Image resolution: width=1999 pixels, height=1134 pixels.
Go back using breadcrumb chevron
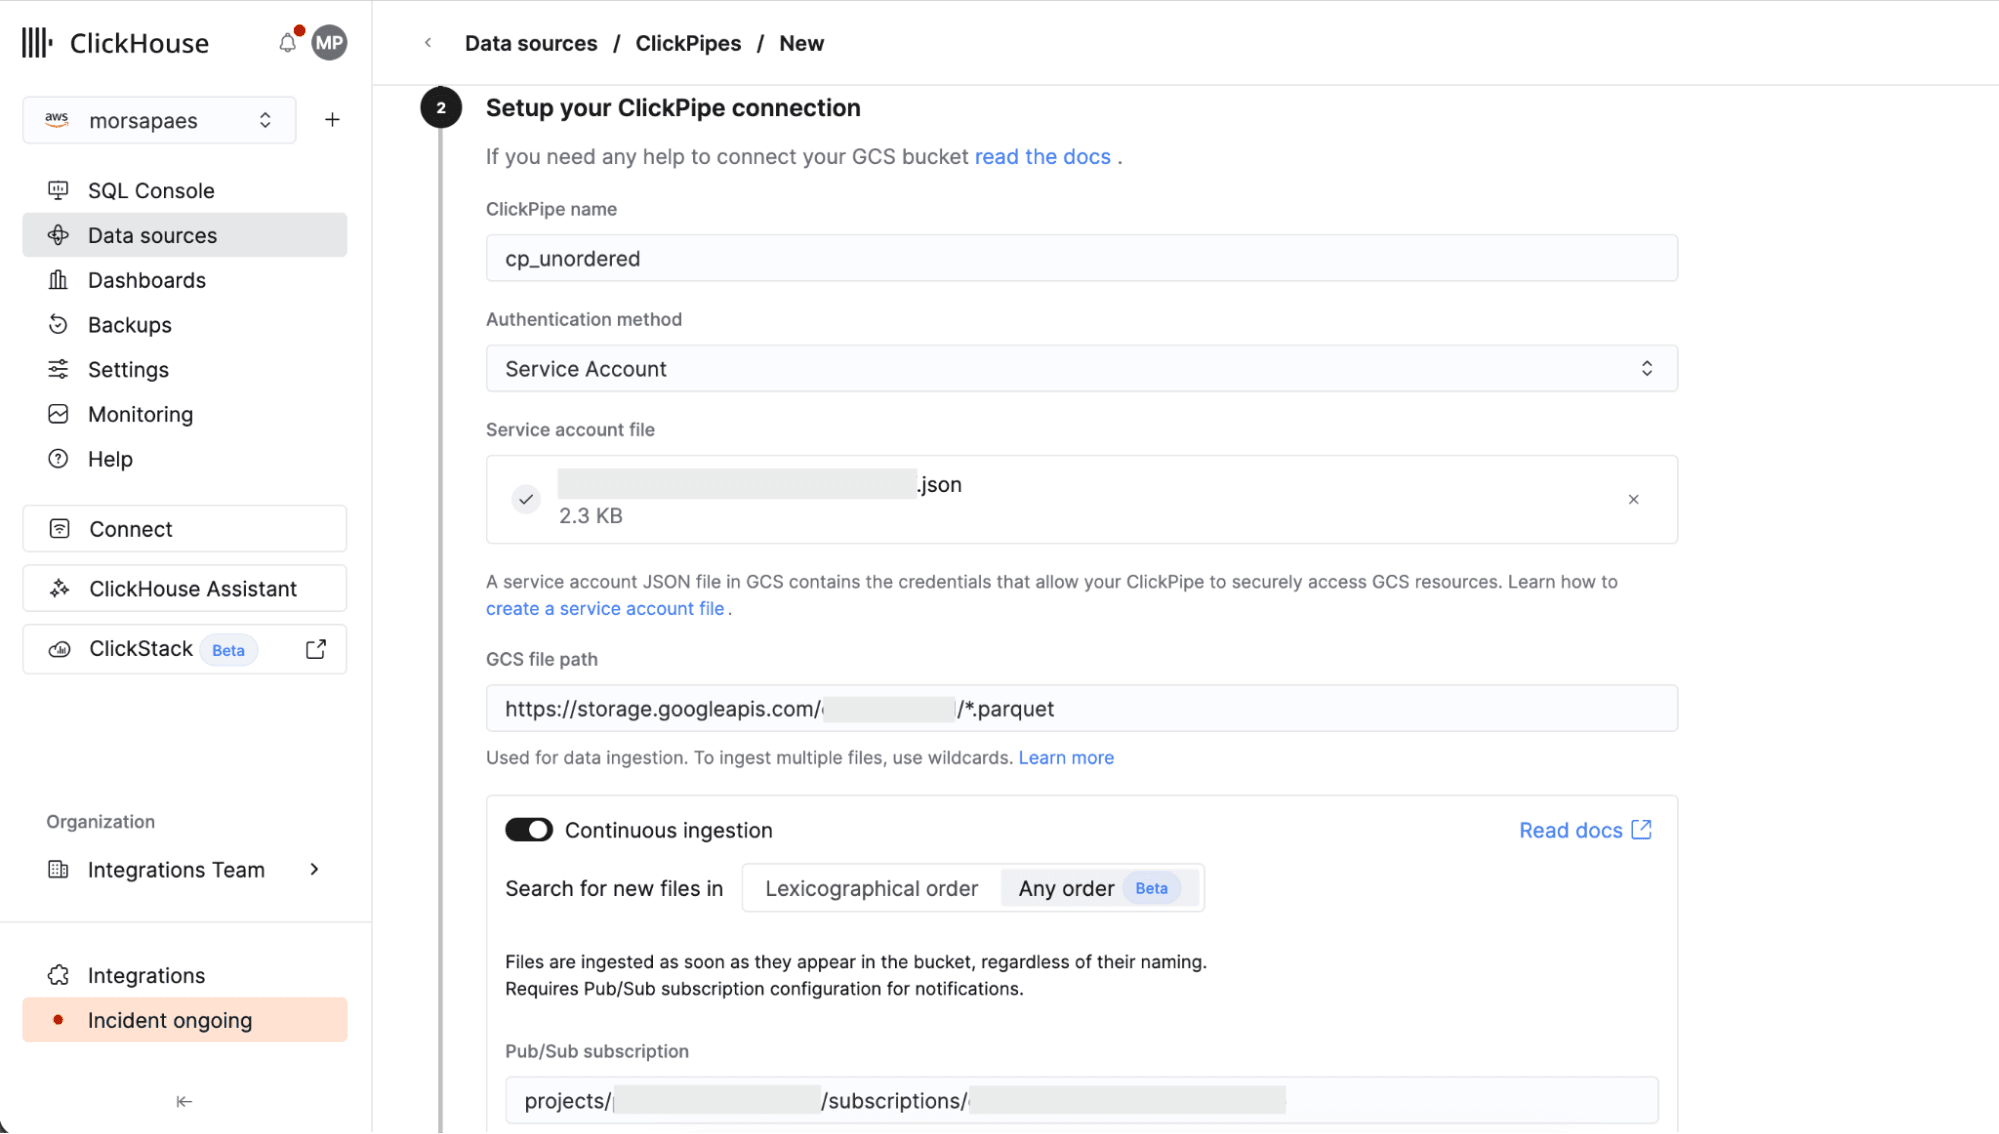click(x=428, y=43)
